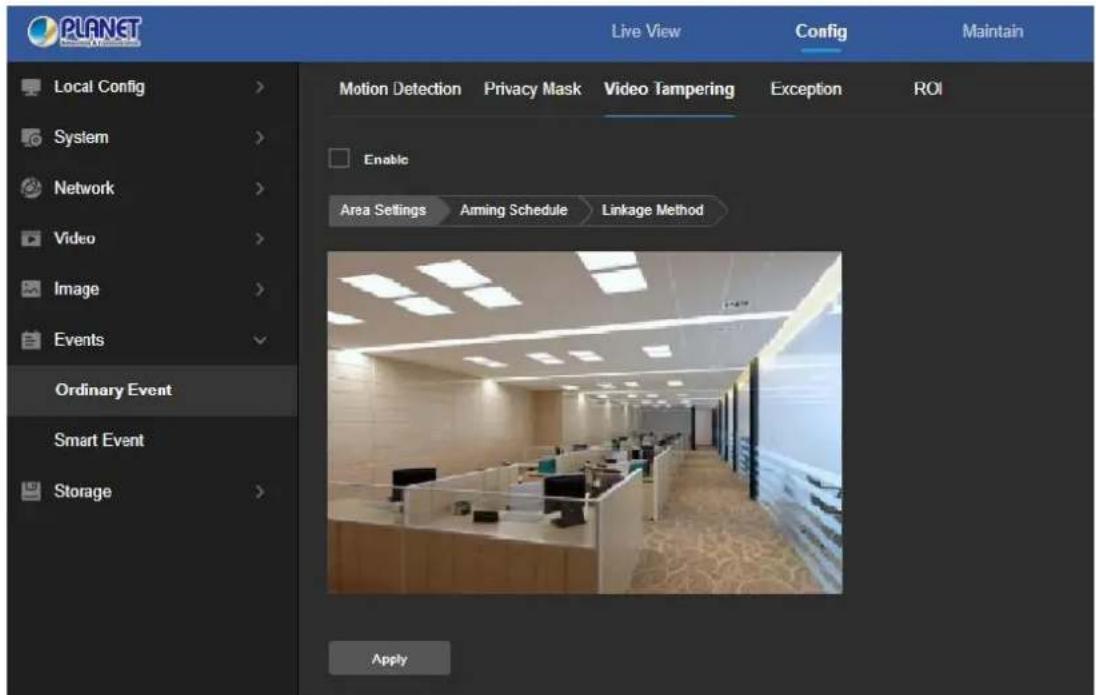Go to Arming Schedule step

pos(514,210)
